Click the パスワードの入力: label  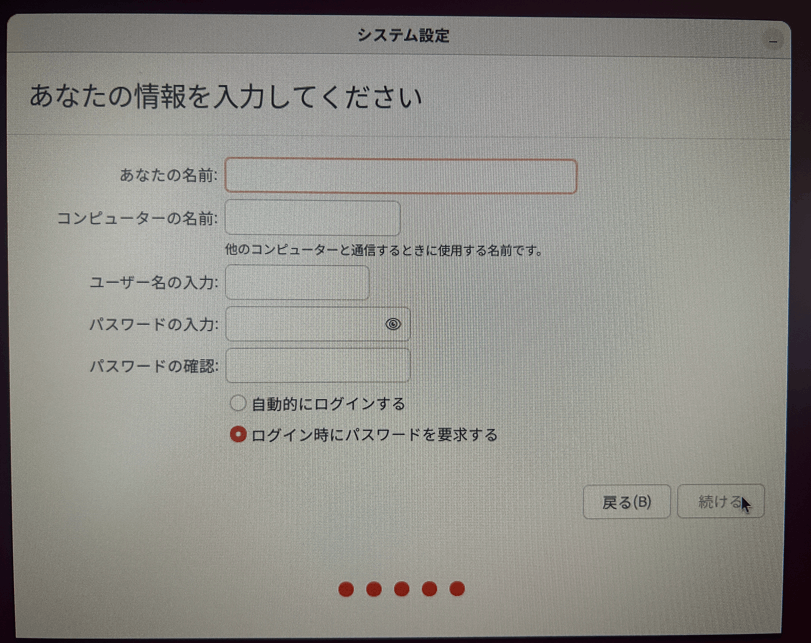pyautogui.click(x=154, y=324)
